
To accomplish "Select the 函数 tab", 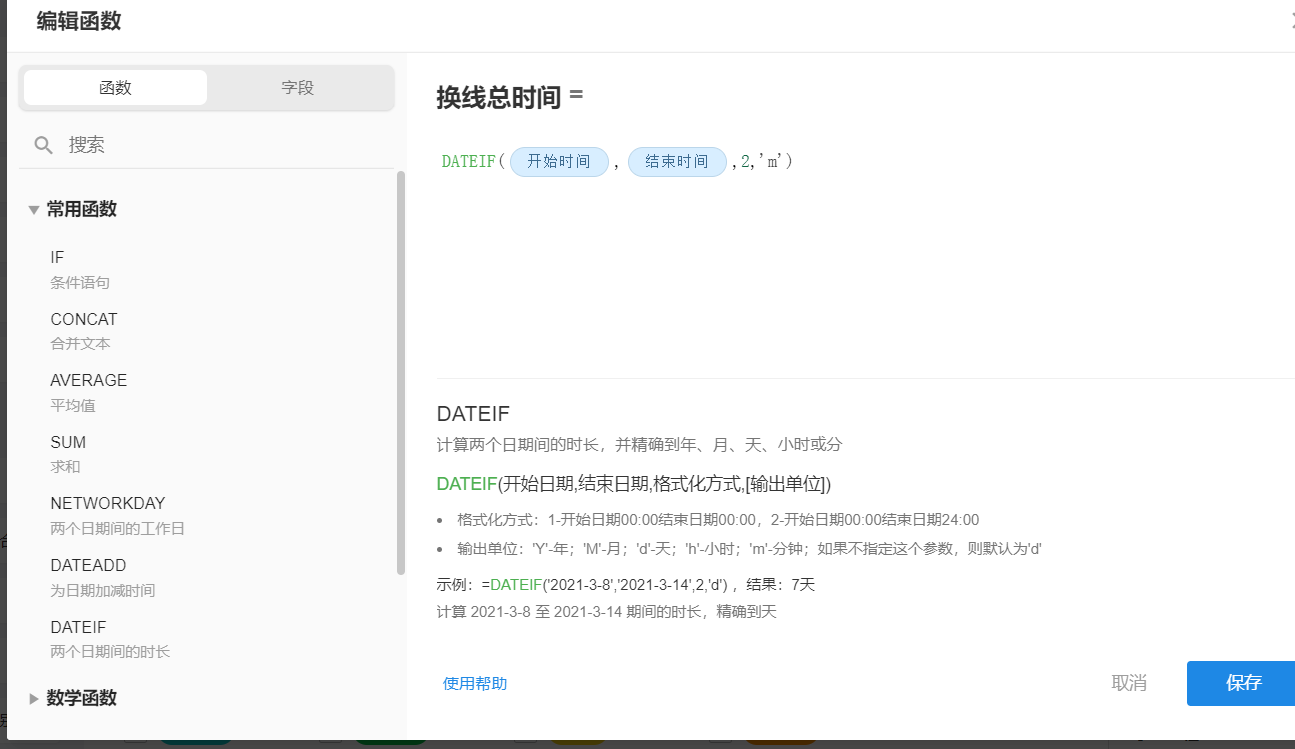I will 115,88.
